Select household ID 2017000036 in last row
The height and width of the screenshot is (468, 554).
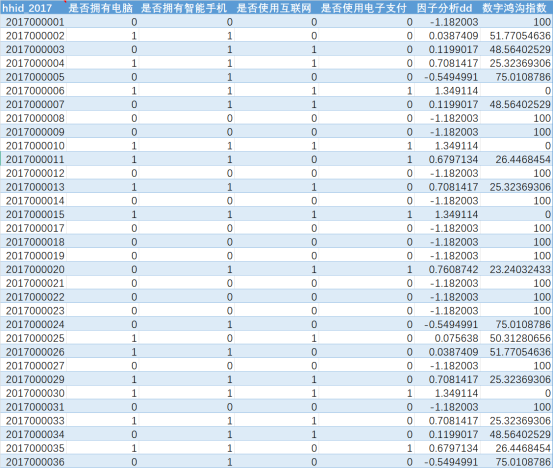(34, 462)
